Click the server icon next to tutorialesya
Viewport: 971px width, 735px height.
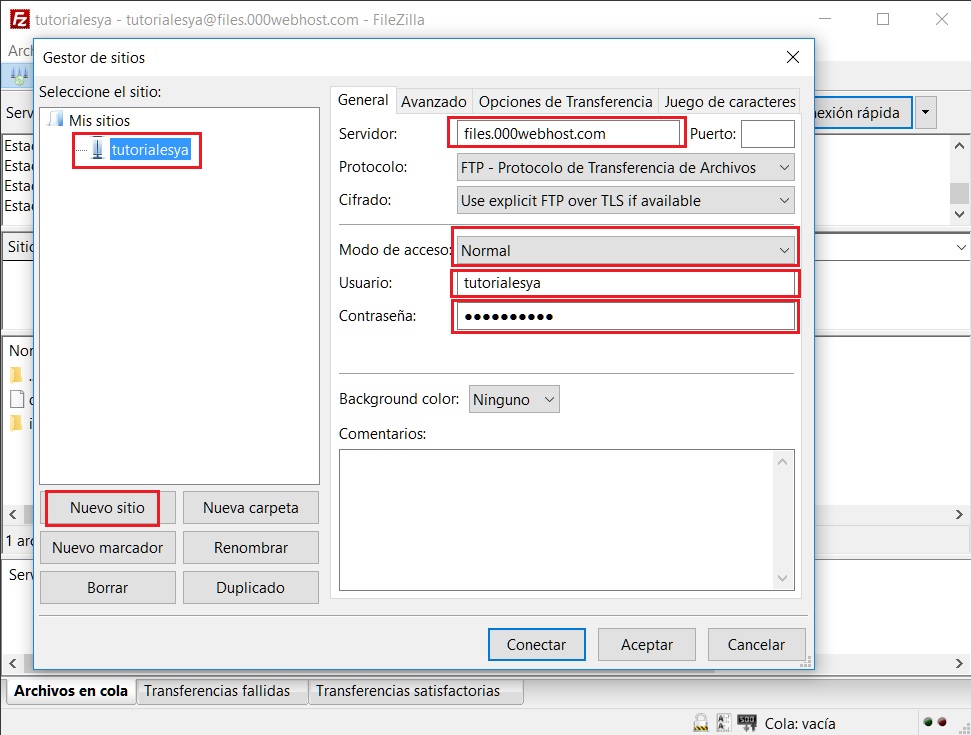coord(97,149)
